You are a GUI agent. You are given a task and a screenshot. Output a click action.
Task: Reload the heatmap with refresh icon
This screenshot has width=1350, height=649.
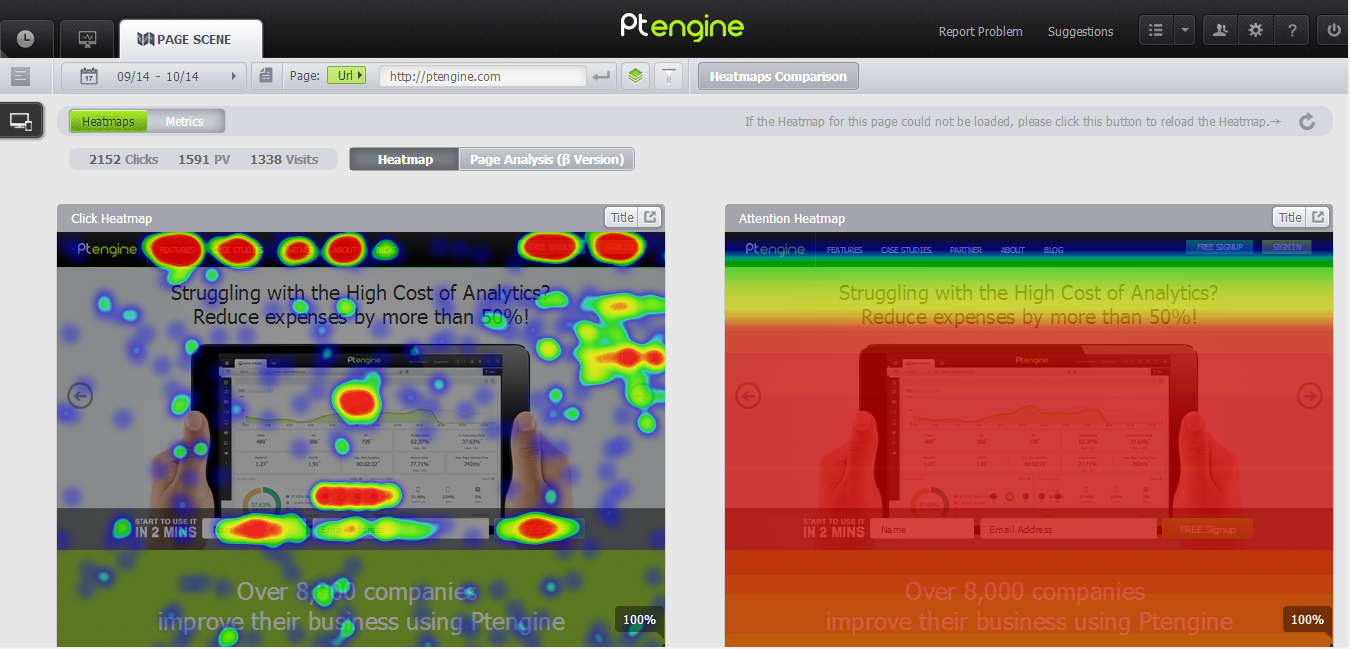(x=1307, y=122)
